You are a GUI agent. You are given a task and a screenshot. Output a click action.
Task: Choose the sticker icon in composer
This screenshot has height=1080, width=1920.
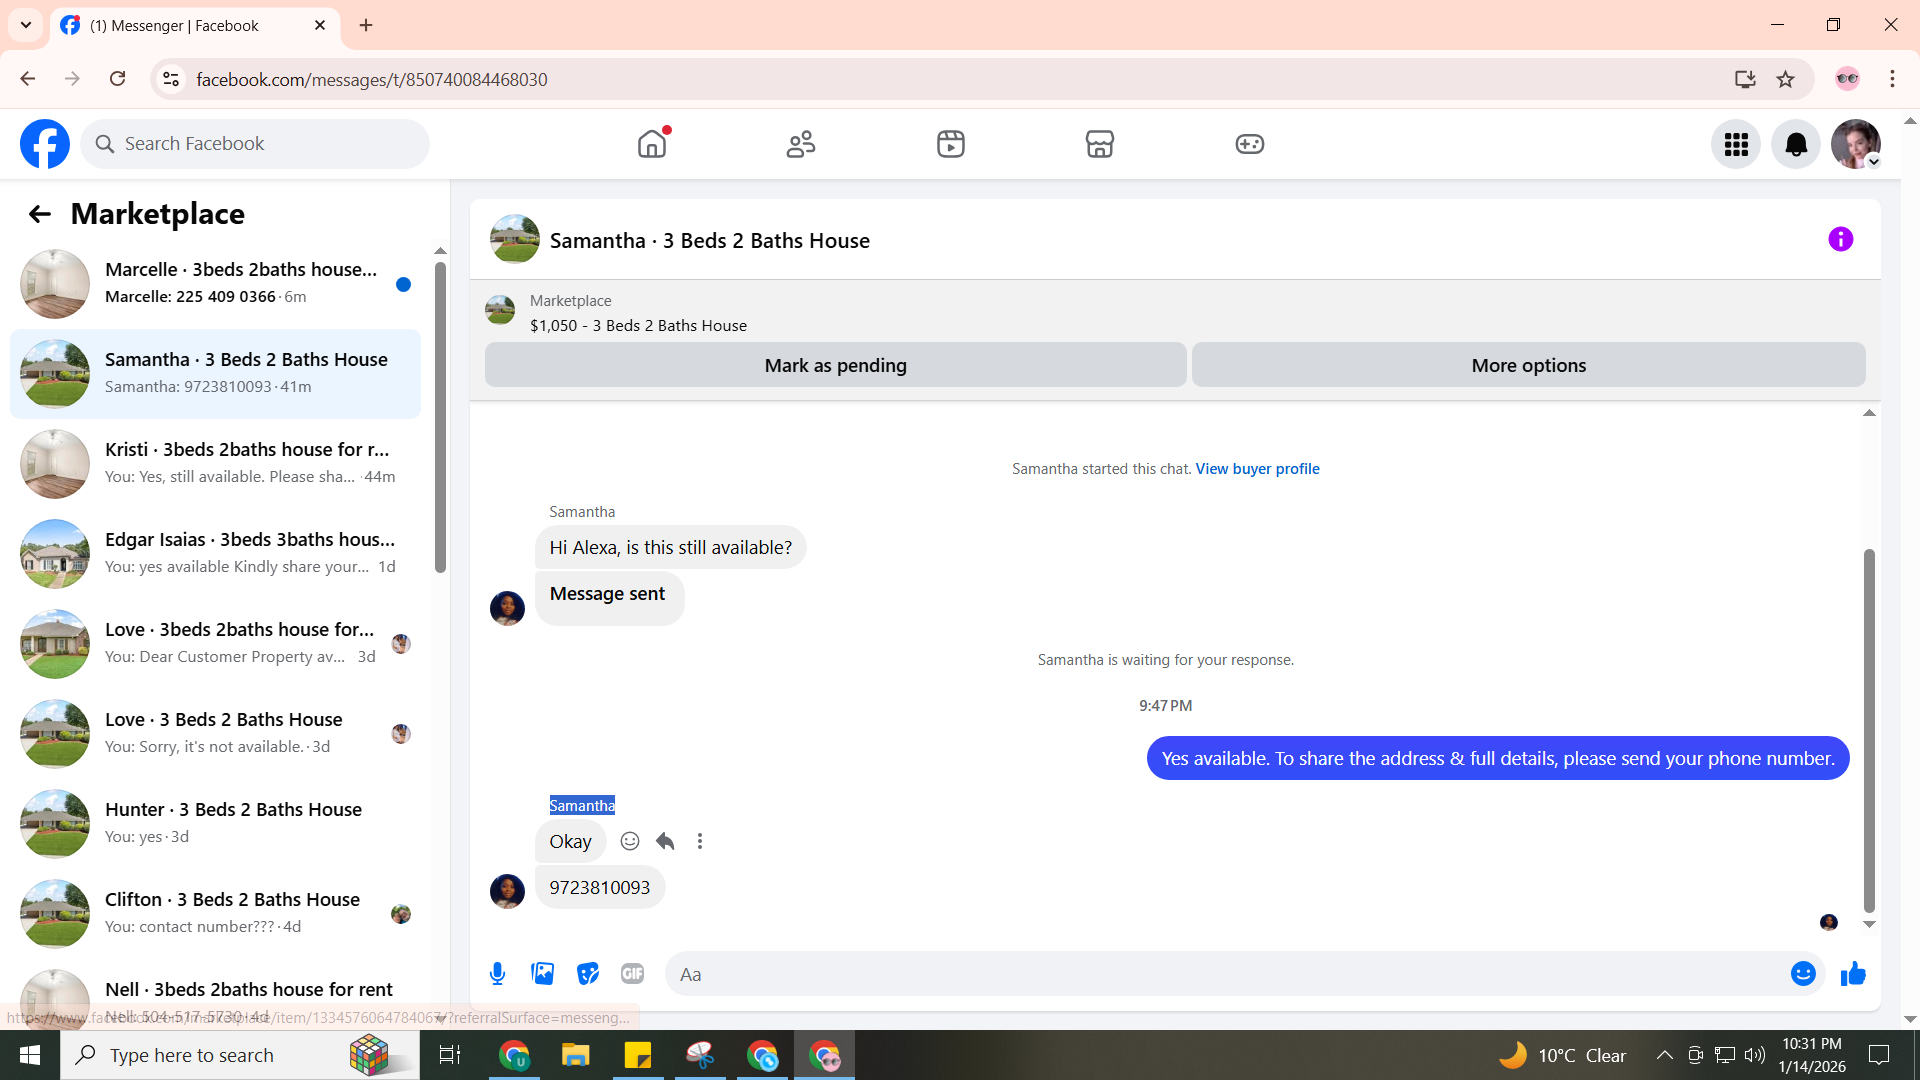(588, 974)
